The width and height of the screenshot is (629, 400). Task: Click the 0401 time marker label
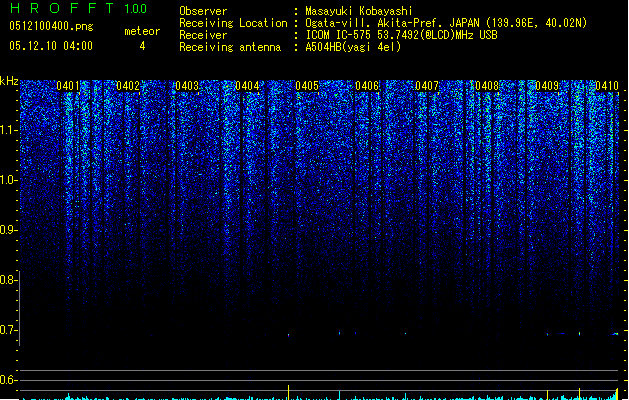point(68,86)
